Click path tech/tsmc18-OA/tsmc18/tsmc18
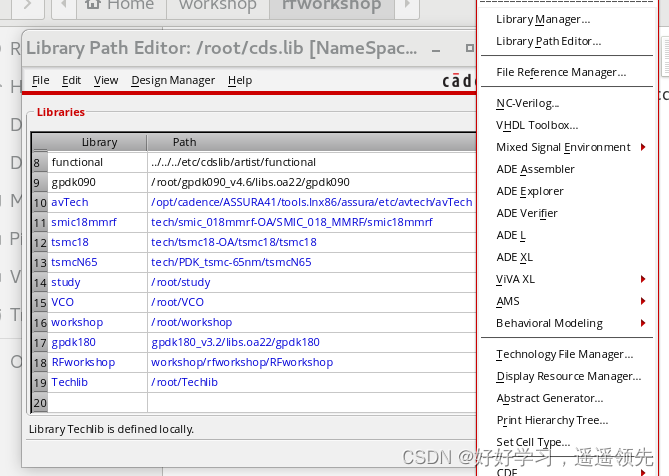The image size is (669, 476). [x=311, y=243]
